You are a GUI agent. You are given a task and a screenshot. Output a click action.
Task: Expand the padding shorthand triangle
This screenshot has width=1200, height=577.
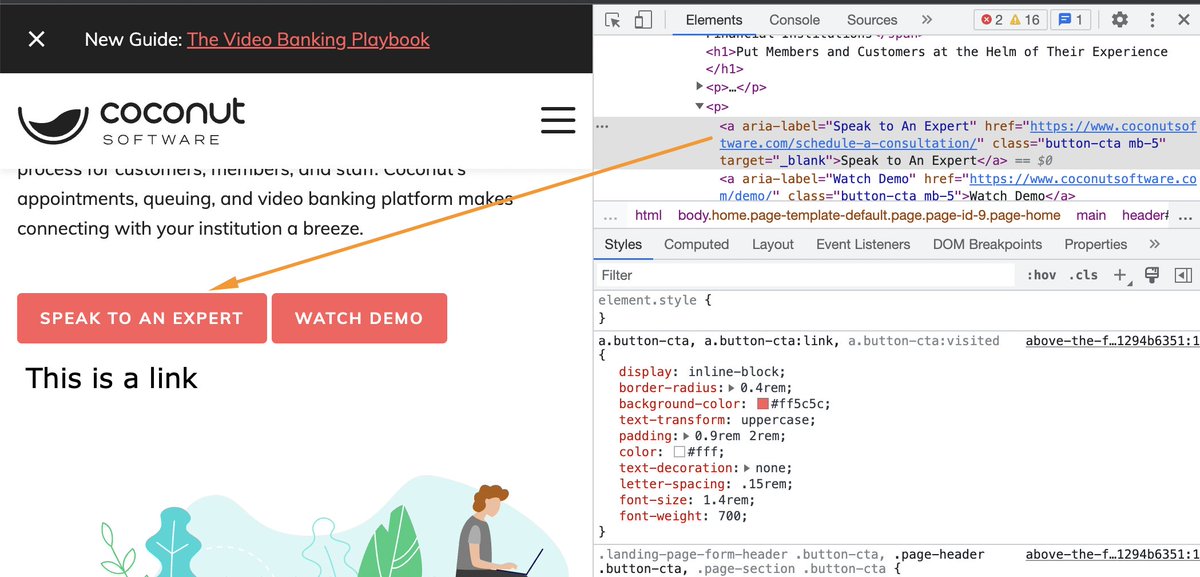click(687, 436)
